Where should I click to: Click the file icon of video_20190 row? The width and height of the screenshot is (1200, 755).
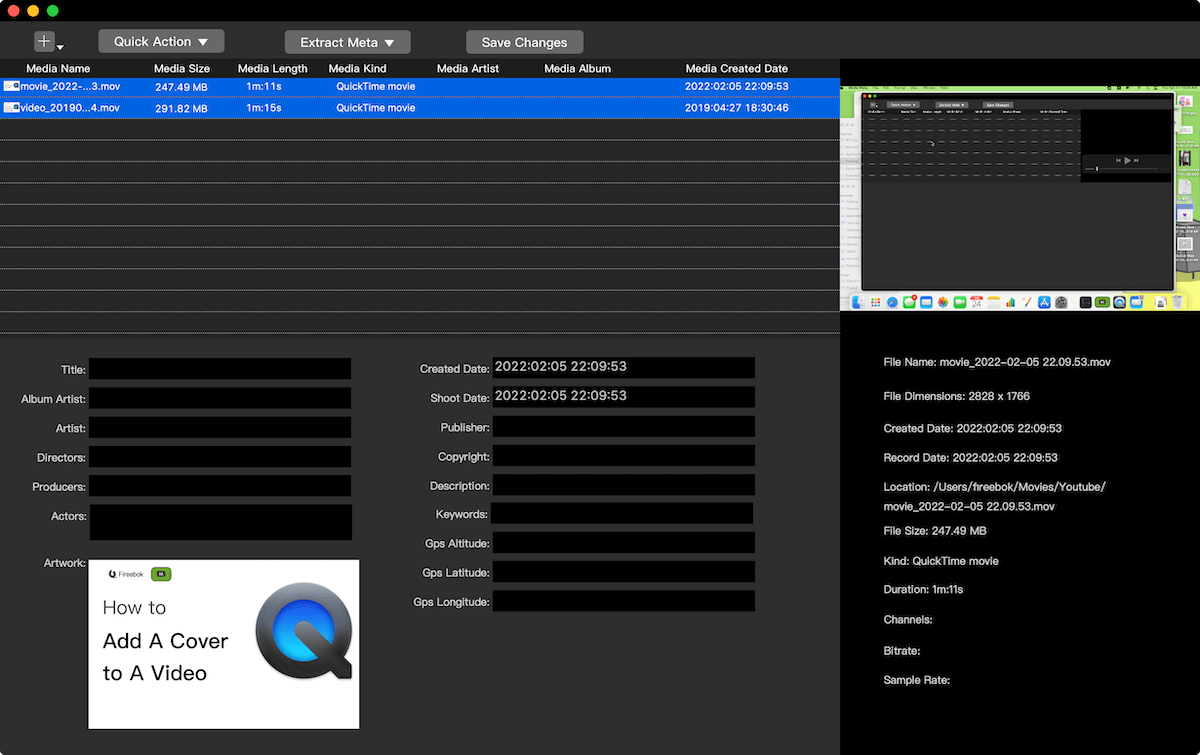11,107
